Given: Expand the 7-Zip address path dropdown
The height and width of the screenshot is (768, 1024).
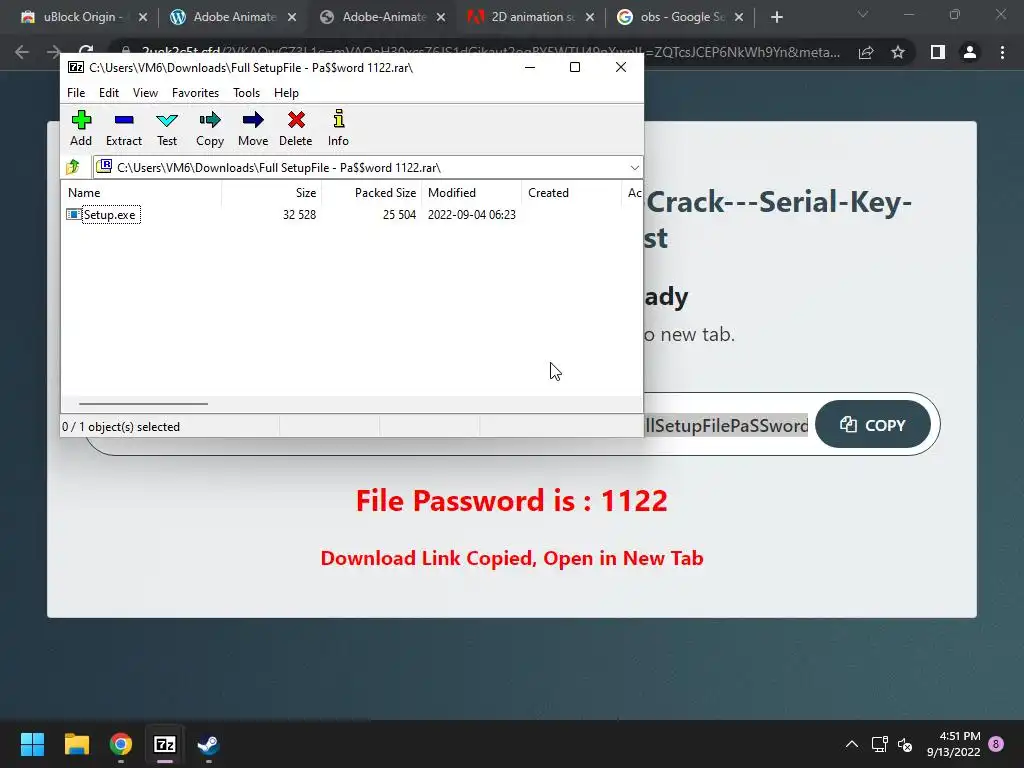Looking at the screenshot, I should 634,168.
